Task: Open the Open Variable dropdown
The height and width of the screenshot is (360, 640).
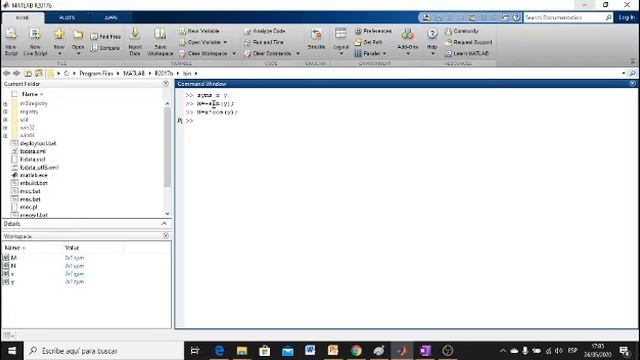Action: [203, 42]
